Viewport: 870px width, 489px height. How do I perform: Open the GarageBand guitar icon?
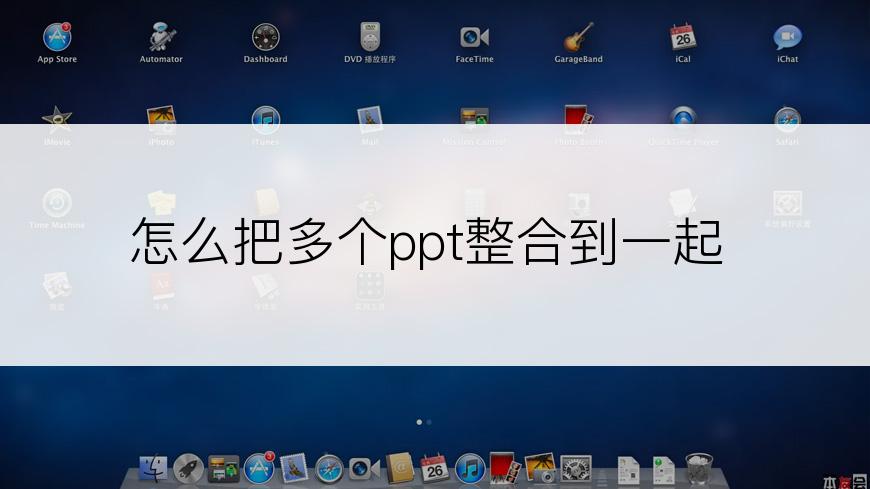pyautogui.click(x=579, y=37)
